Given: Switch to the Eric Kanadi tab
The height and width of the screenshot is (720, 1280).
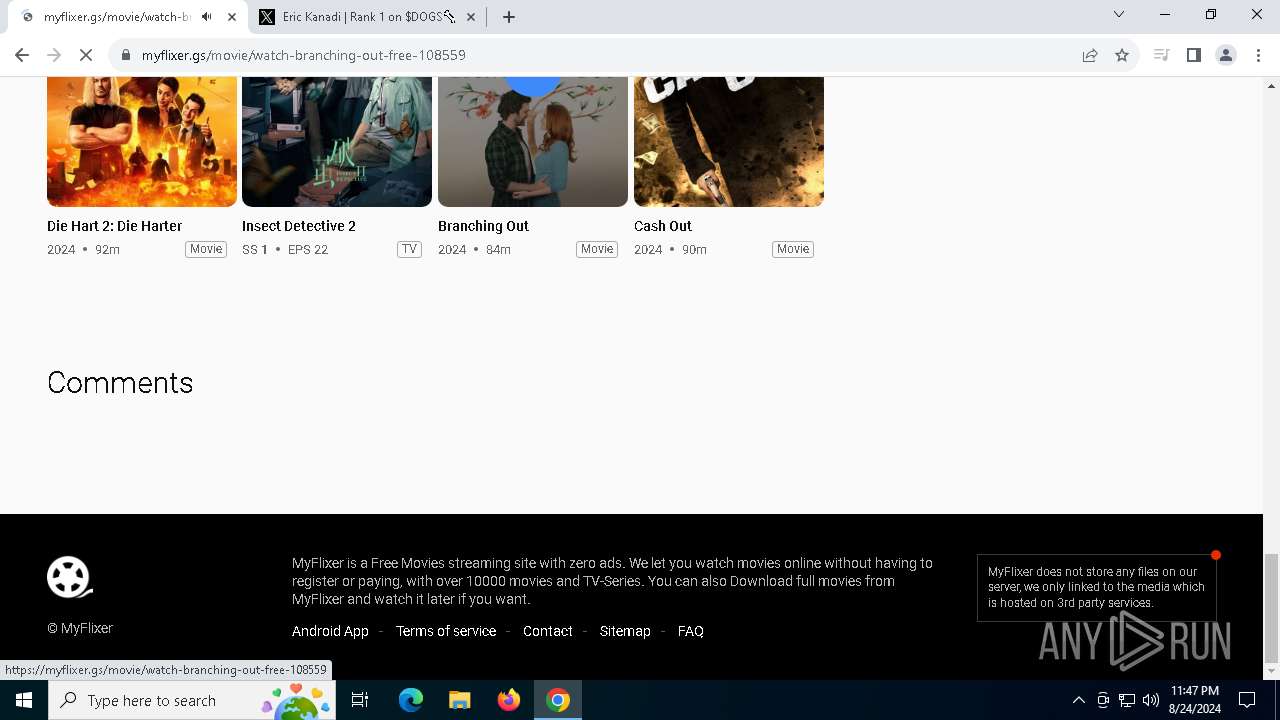Looking at the screenshot, I should pyautogui.click(x=367, y=17).
